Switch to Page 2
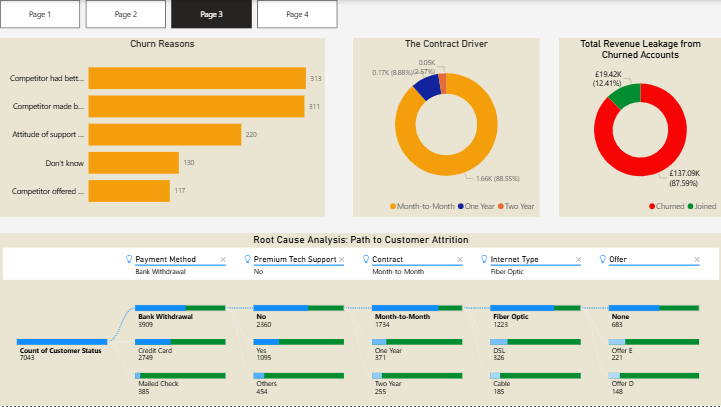This screenshot has width=721, height=407. point(126,14)
